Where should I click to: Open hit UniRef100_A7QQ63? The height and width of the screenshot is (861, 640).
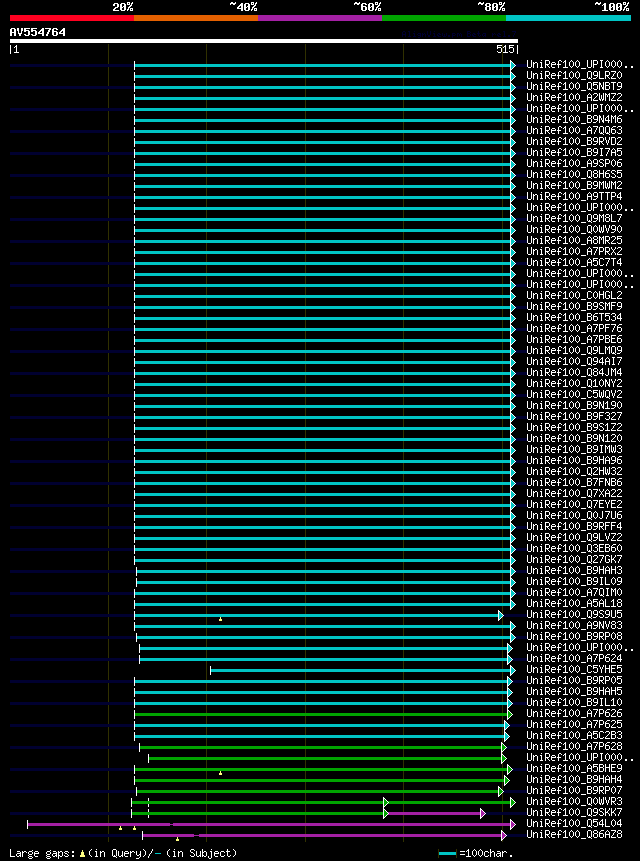pyautogui.click(x=574, y=131)
